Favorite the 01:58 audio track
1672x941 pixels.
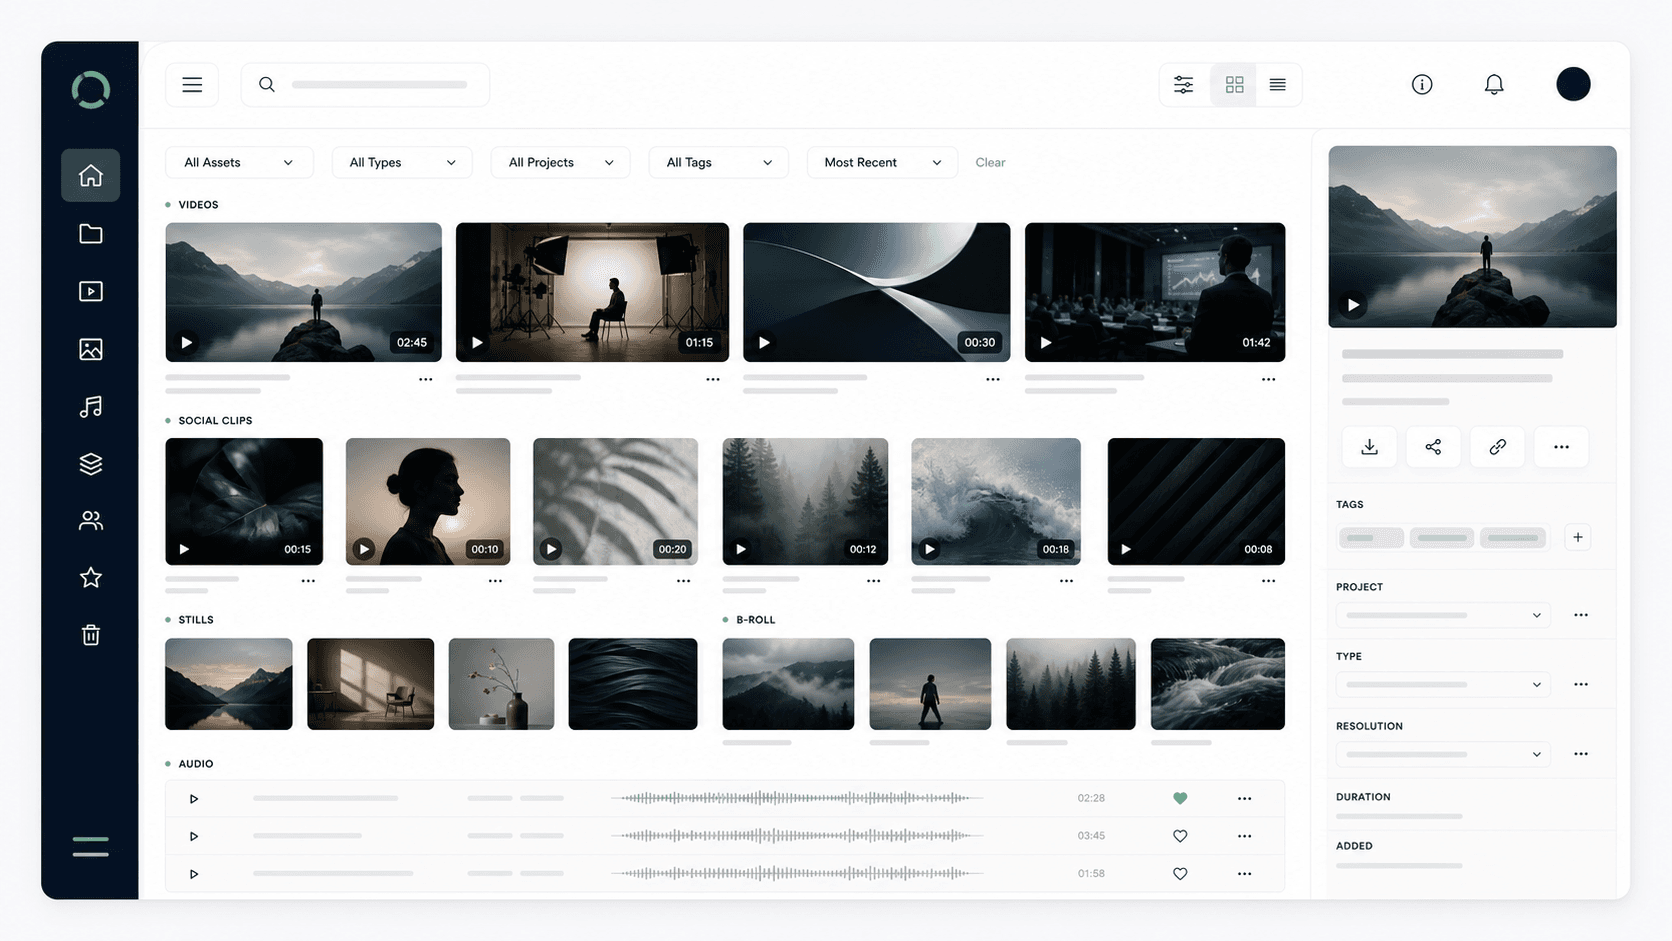click(x=1180, y=874)
